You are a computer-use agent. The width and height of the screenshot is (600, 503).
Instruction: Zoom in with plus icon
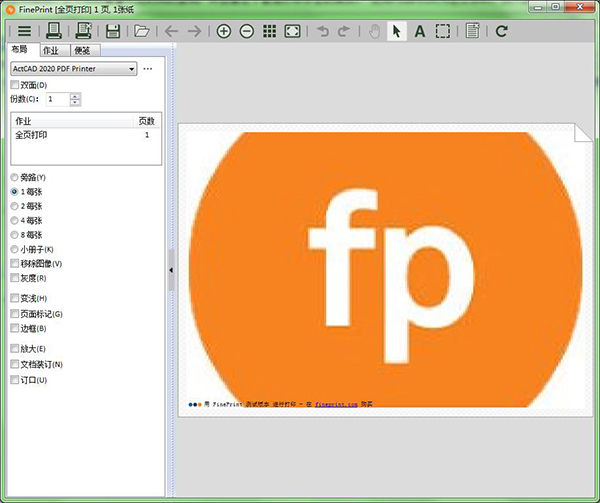[x=224, y=31]
